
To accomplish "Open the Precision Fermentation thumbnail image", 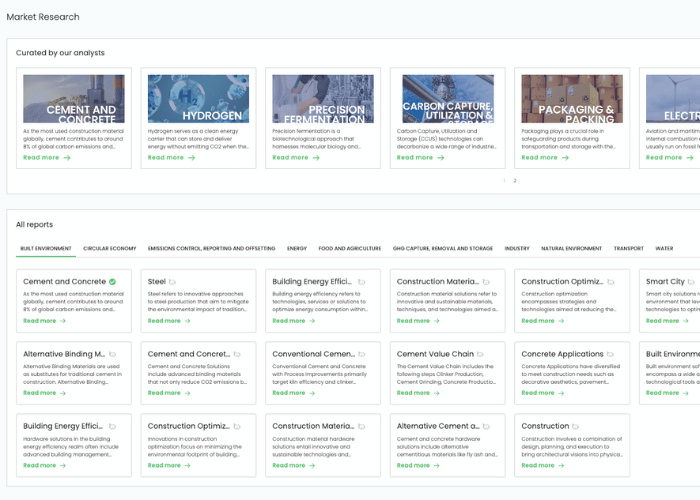I will 323,99.
